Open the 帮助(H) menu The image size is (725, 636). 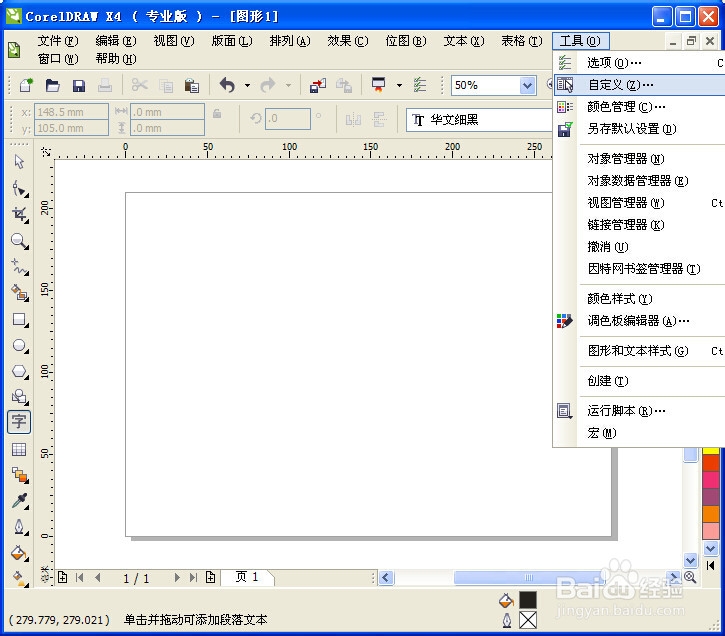[x=116, y=59]
